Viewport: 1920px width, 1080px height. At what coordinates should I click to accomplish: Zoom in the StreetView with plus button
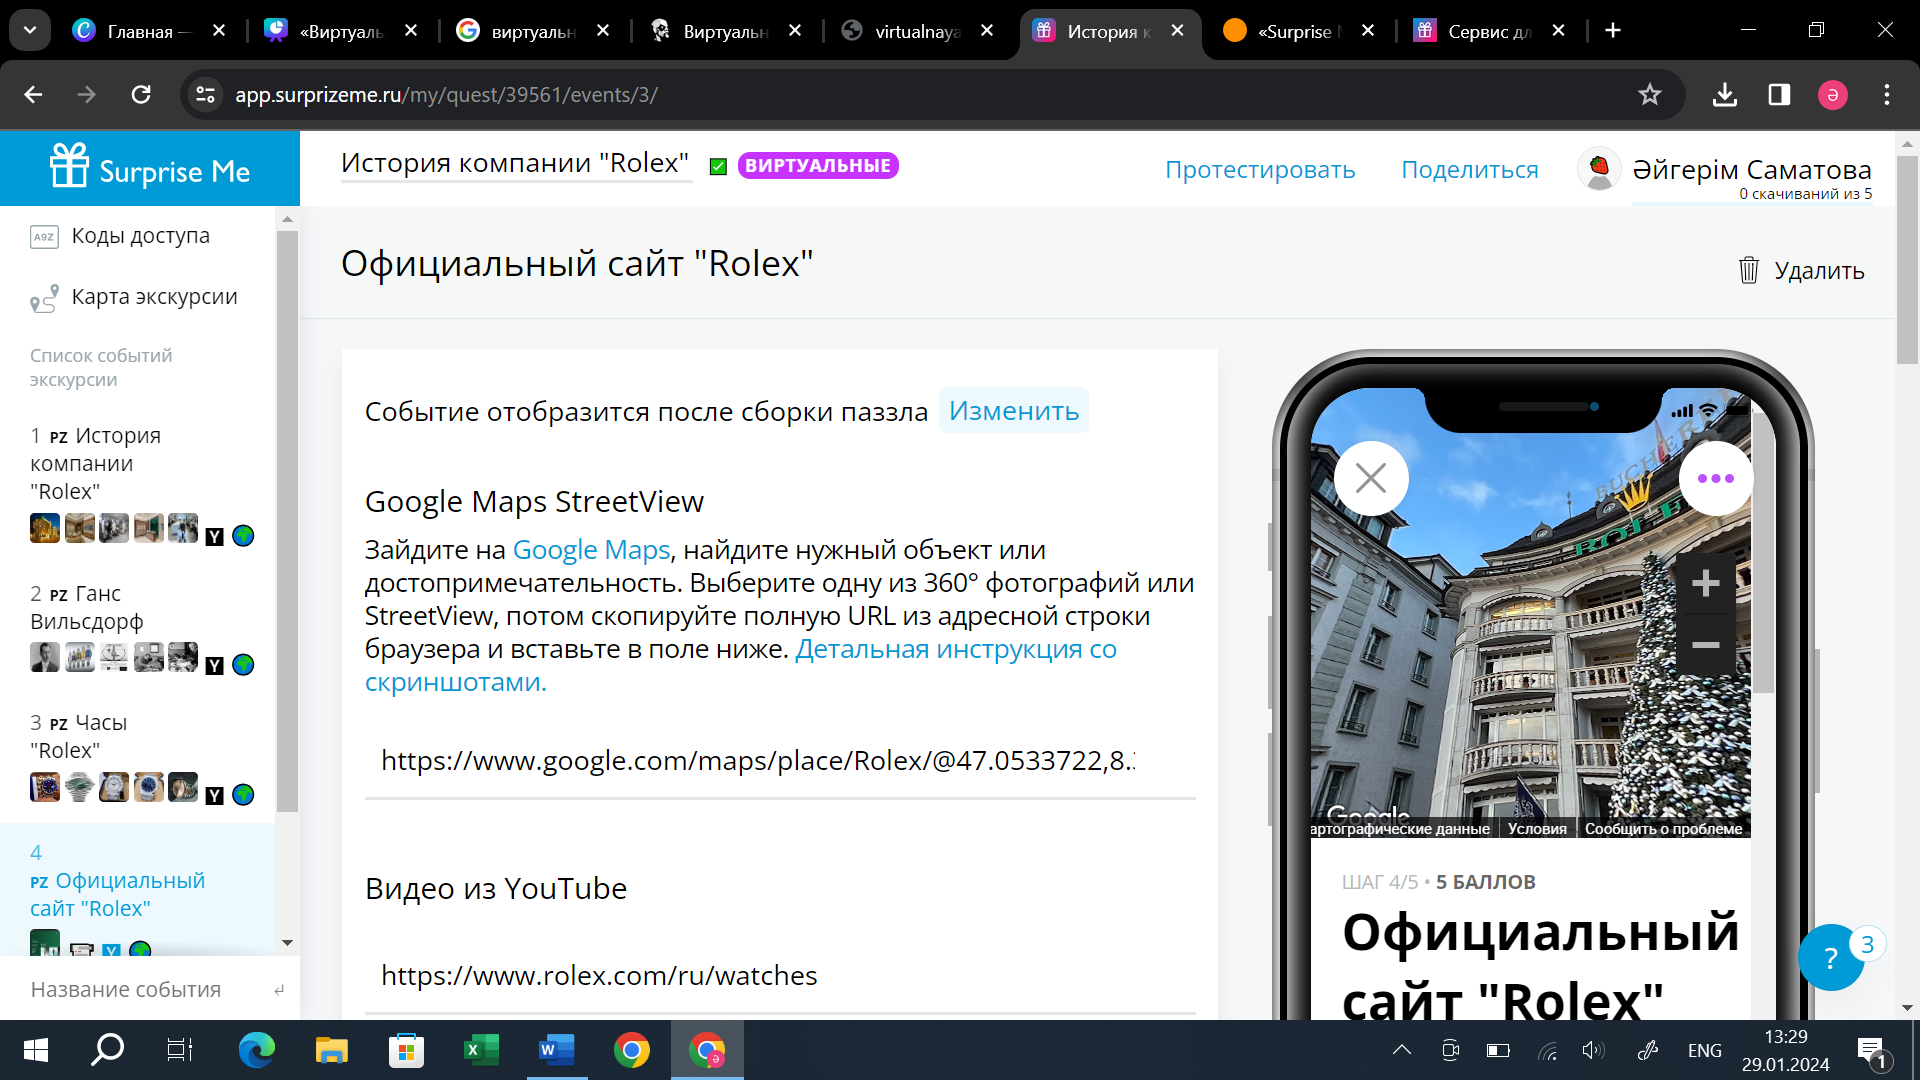[x=1705, y=583]
